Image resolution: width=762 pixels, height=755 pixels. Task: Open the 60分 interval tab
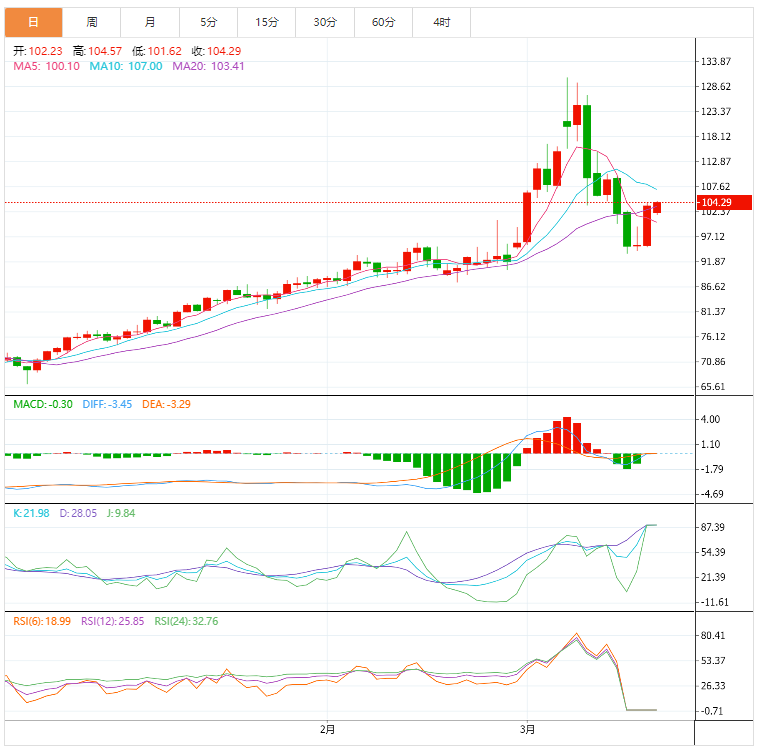383,22
